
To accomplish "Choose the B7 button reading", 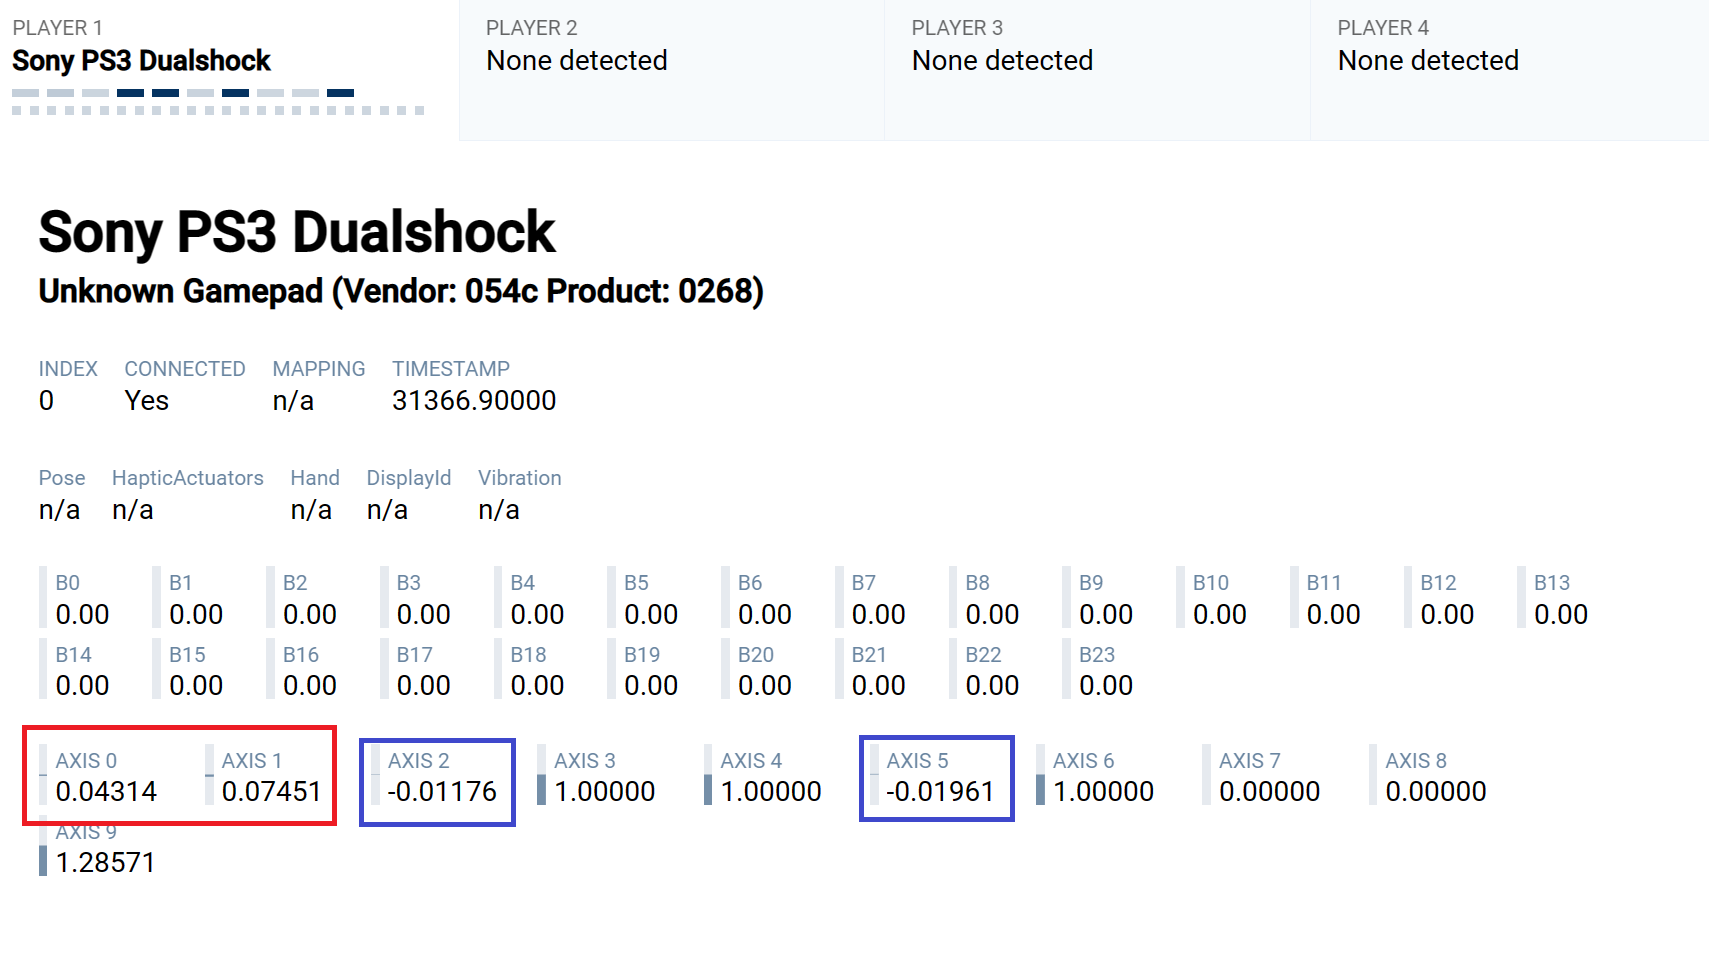I will point(873,599).
